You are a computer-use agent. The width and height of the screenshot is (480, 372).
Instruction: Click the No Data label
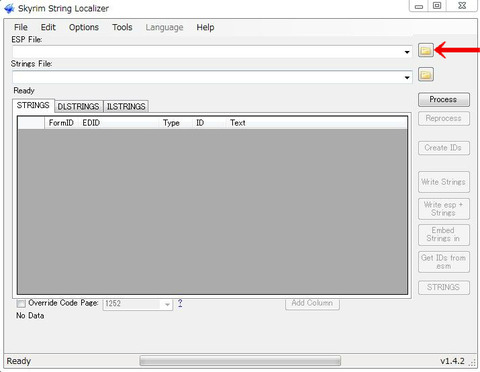(30, 316)
